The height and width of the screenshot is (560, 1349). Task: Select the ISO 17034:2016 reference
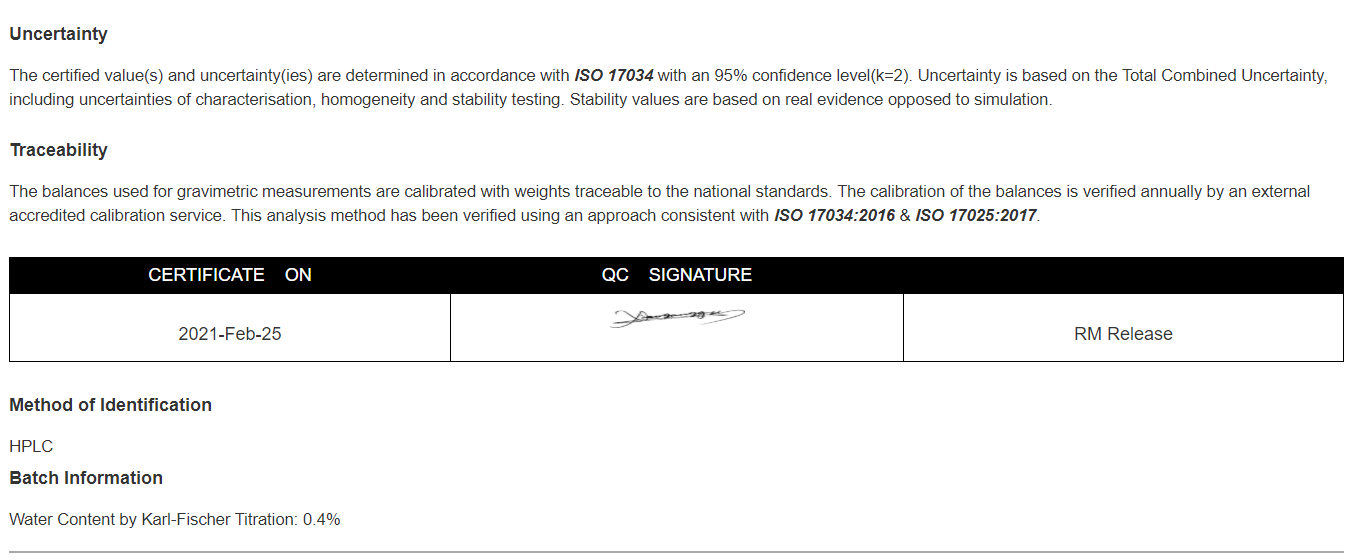[835, 216]
